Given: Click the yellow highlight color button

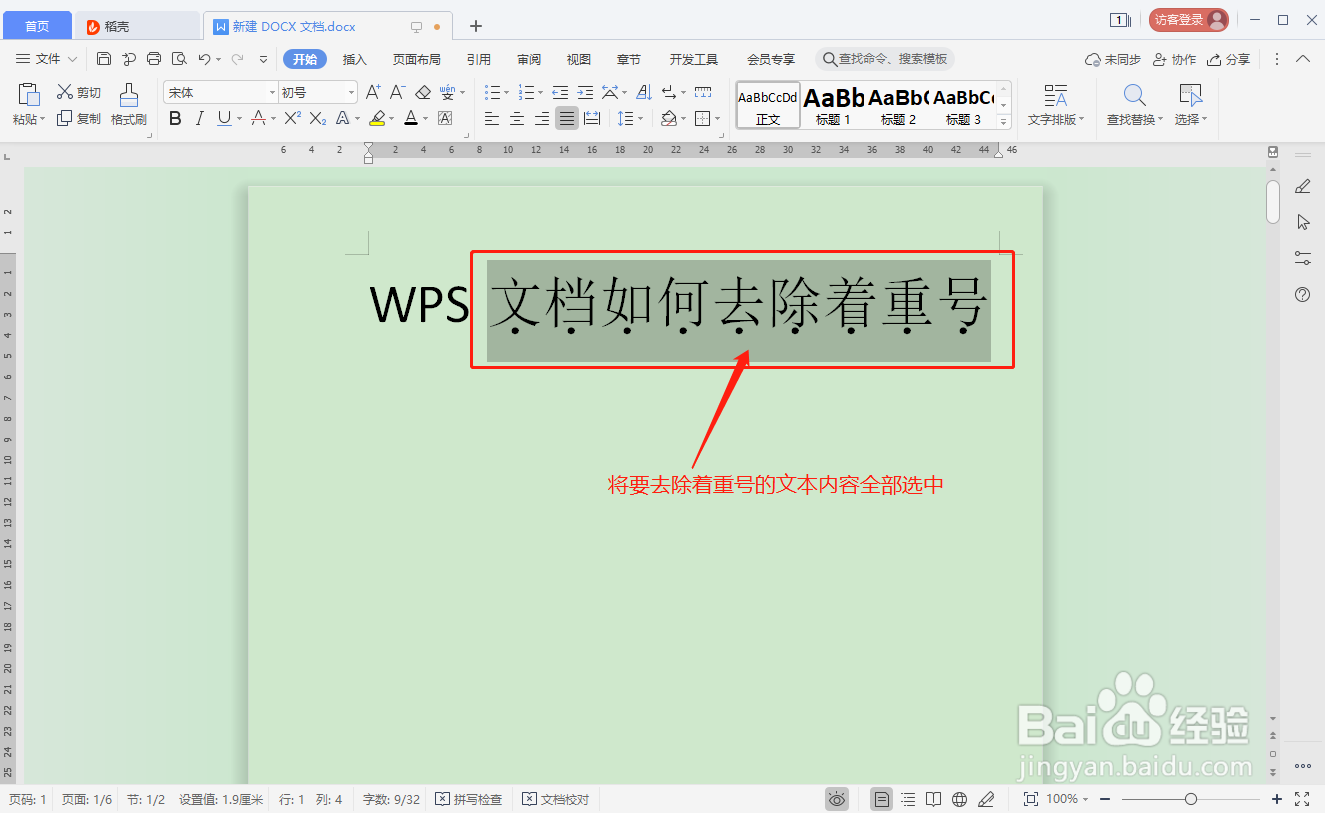Looking at the screenshot, I should coord(377,118).
